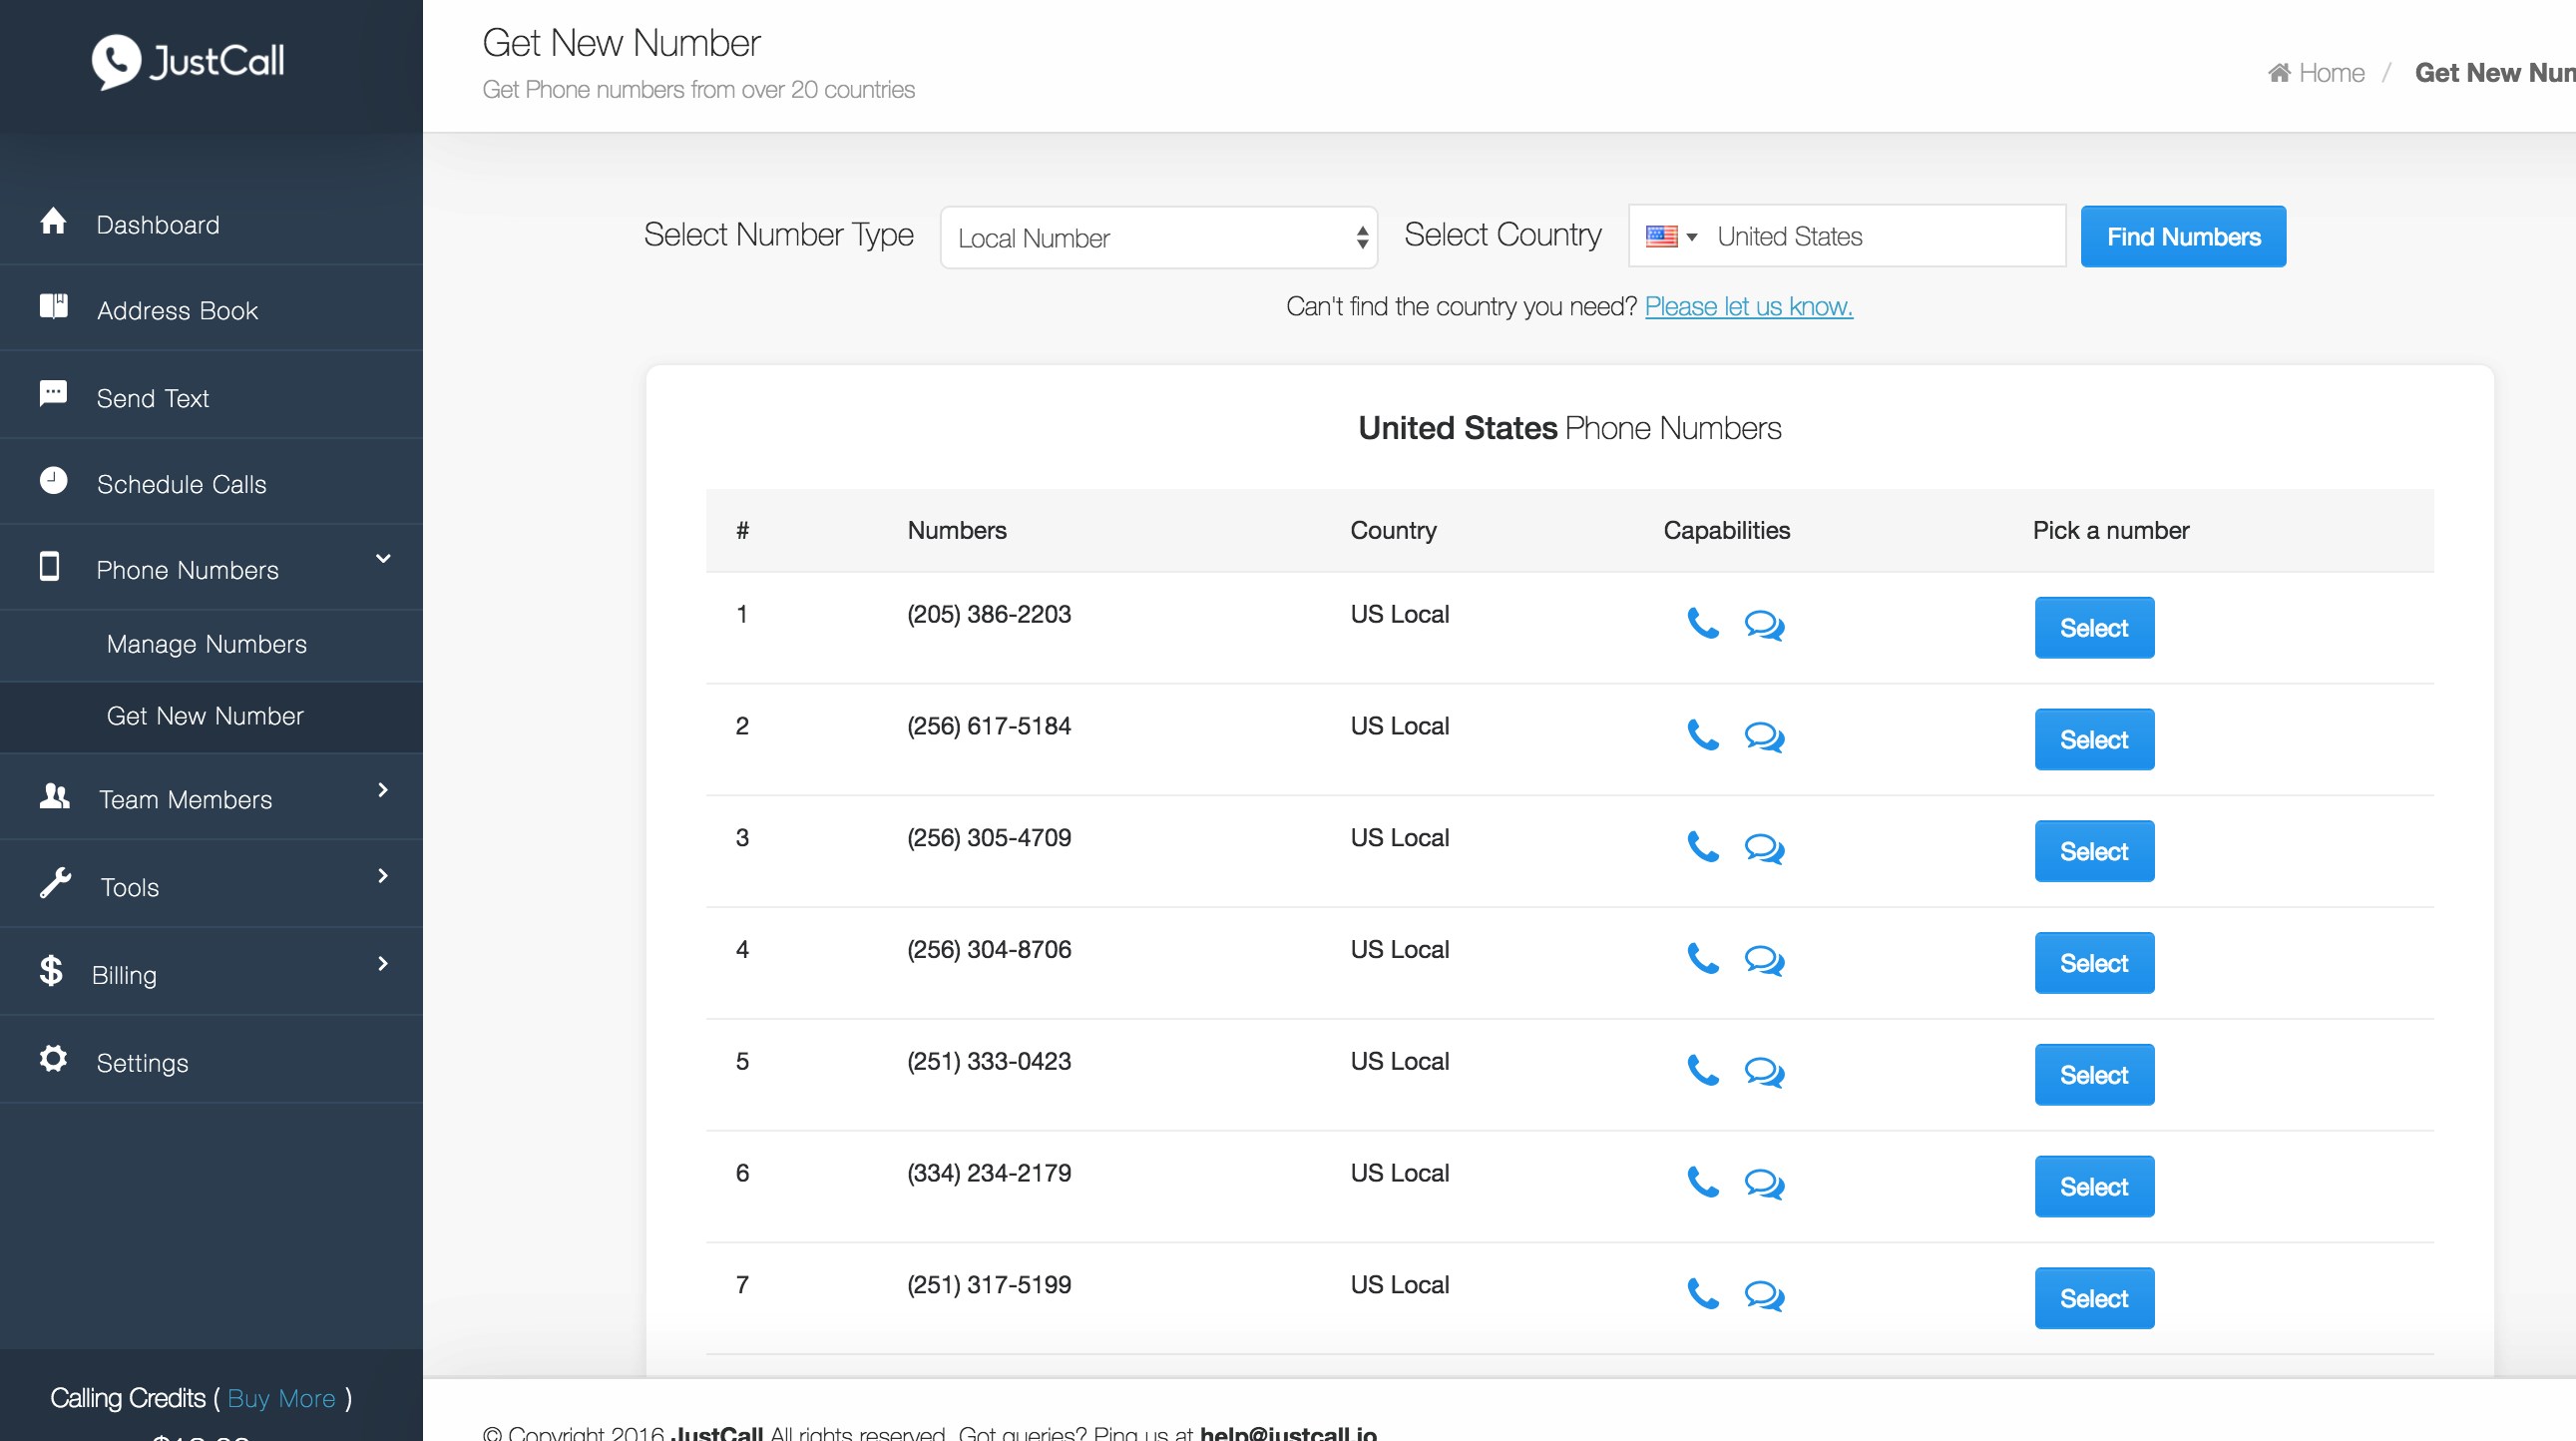Open Manage Numbers in sidebar
The height and width of the screenshot is (1441, 2576).
(x=206, y=644)
